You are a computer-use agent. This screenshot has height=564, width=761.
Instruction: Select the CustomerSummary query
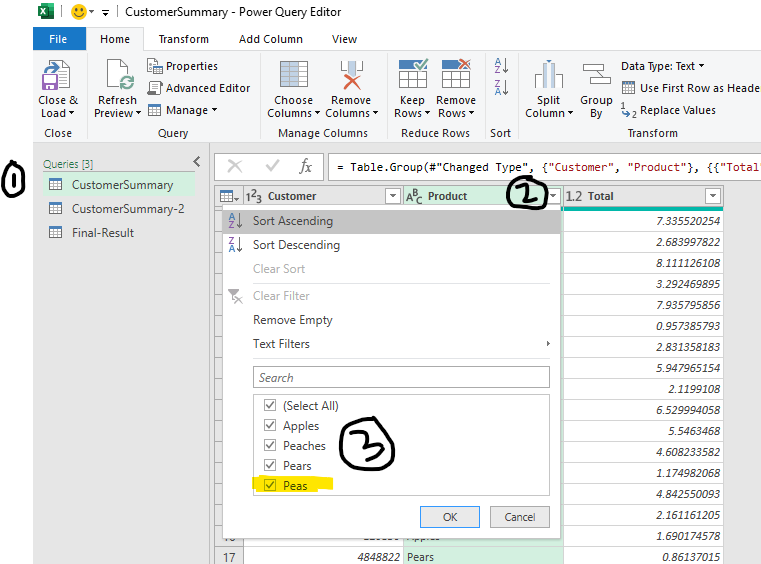point(119,185)
